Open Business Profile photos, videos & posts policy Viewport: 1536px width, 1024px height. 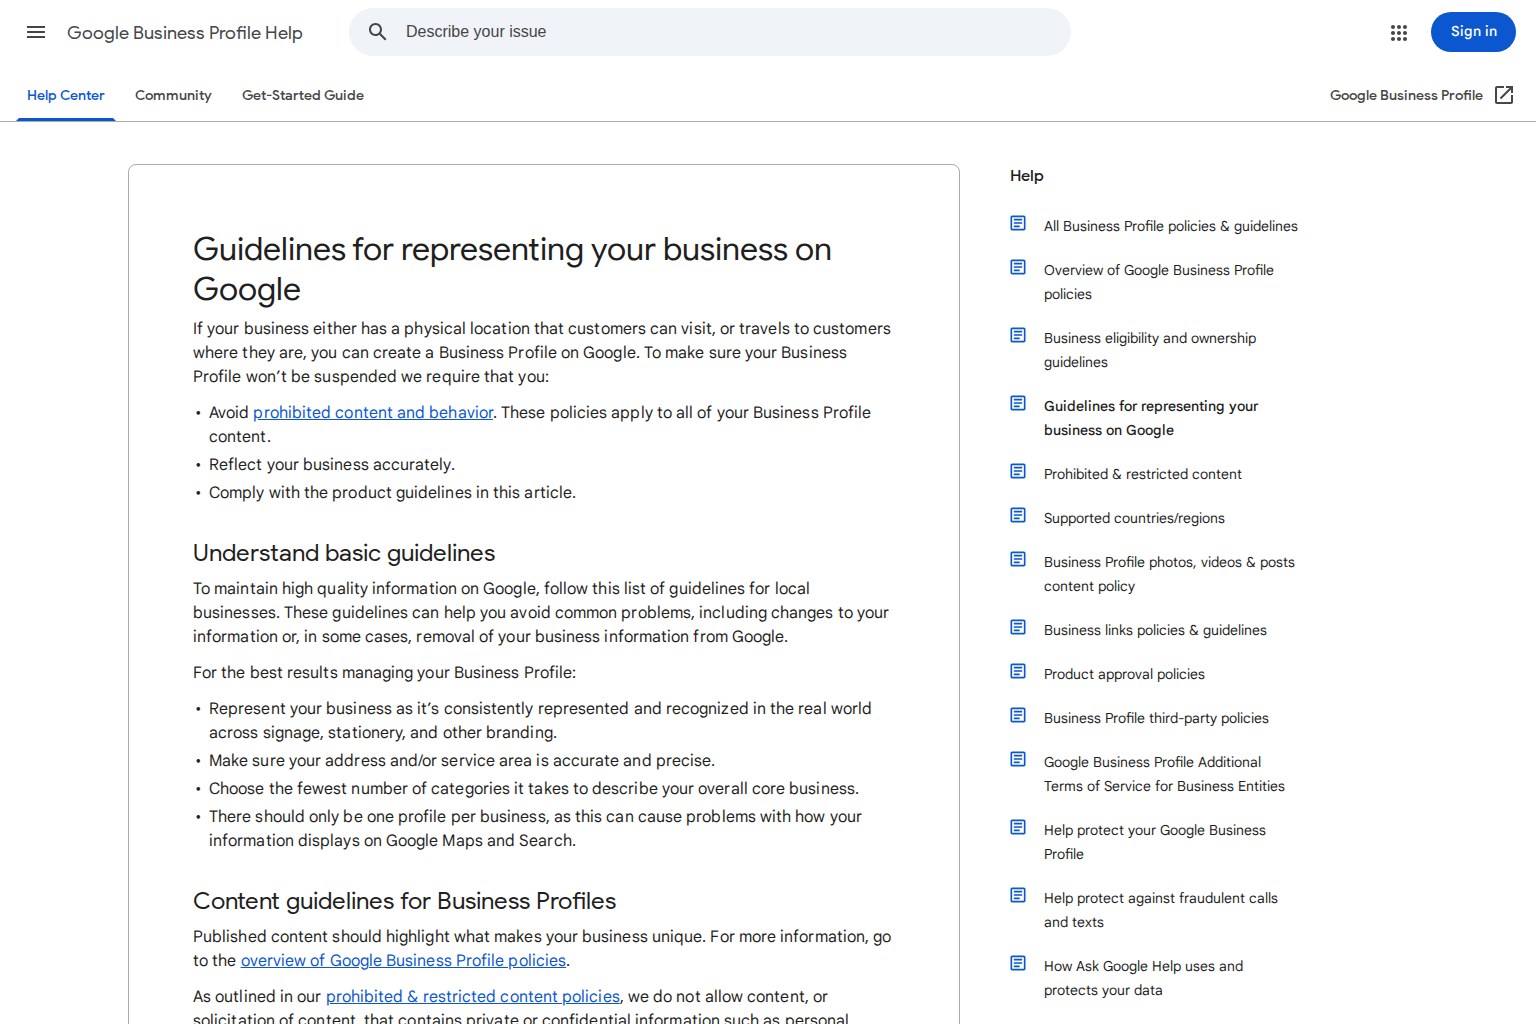click(1169, 574)
